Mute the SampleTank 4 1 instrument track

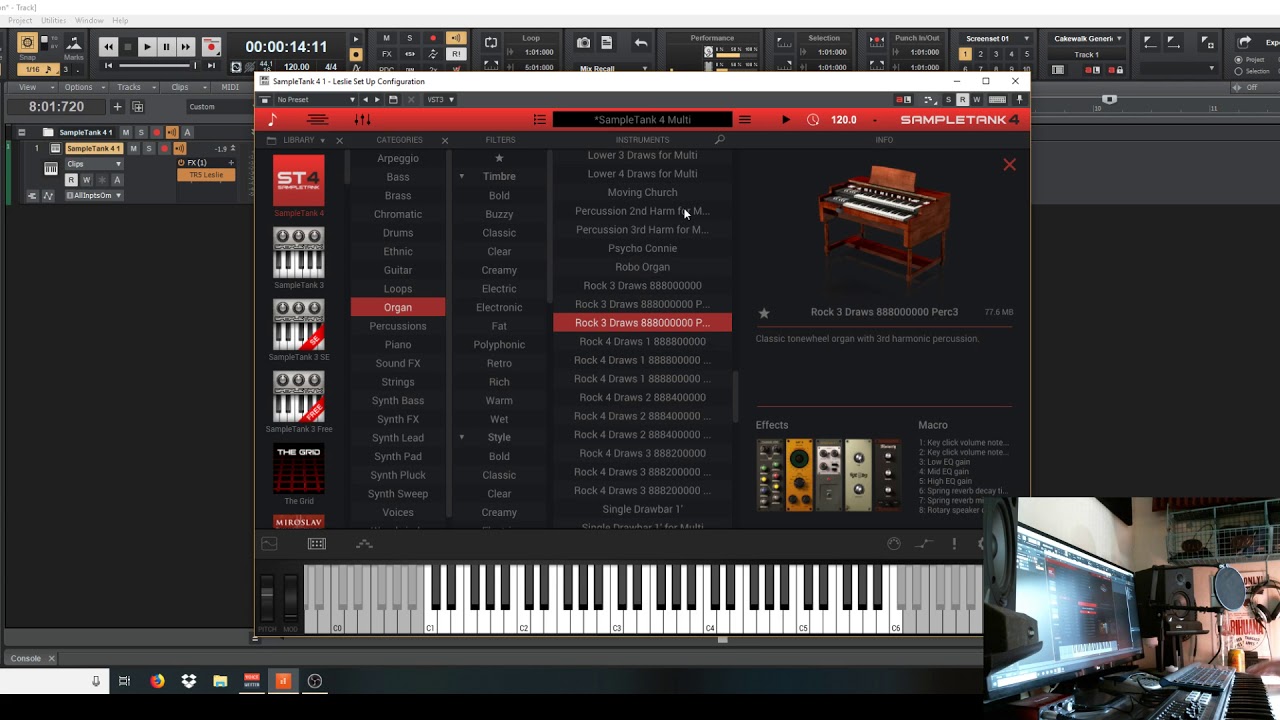(133, 148)
